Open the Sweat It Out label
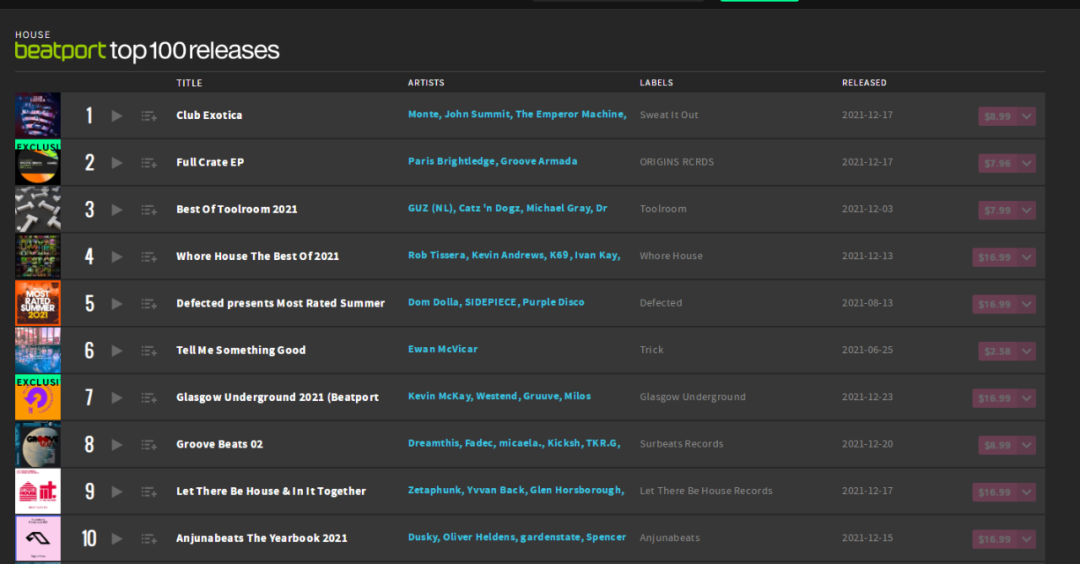Image resolution: width=1080 pixels, height=564 pixels. tap(669, 115)
